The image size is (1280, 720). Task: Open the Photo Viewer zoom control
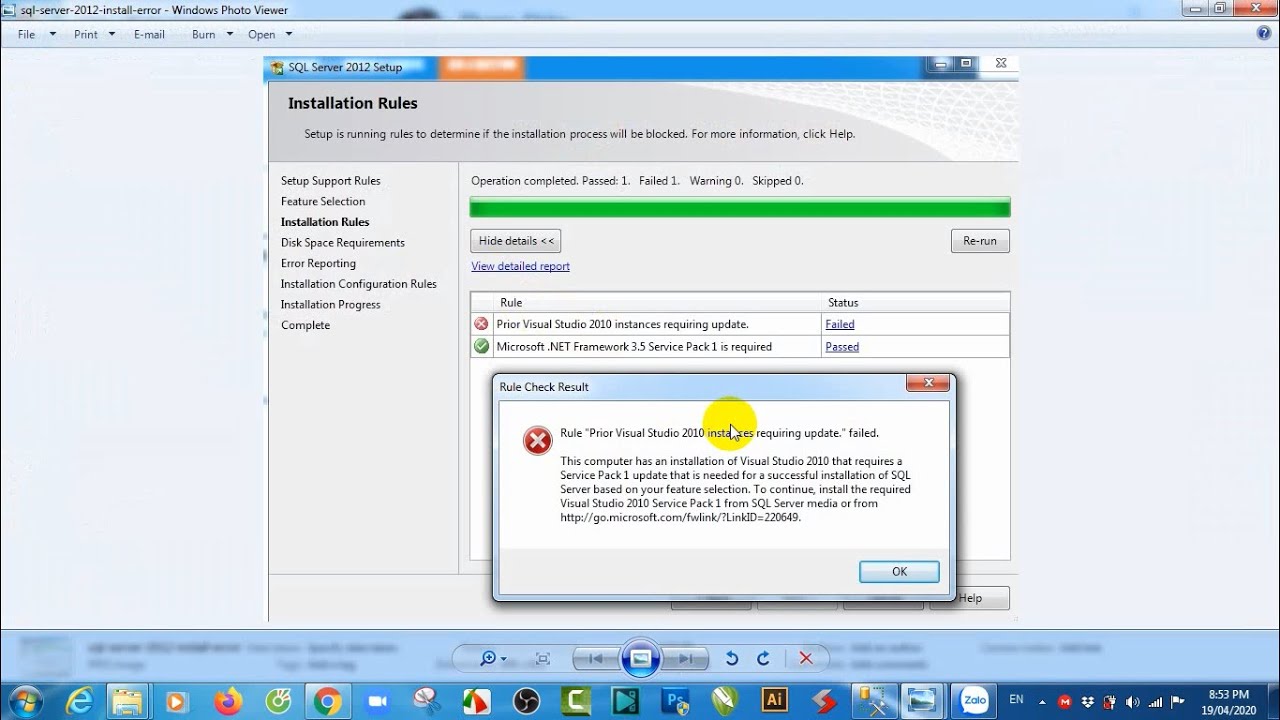click(492, 658)
